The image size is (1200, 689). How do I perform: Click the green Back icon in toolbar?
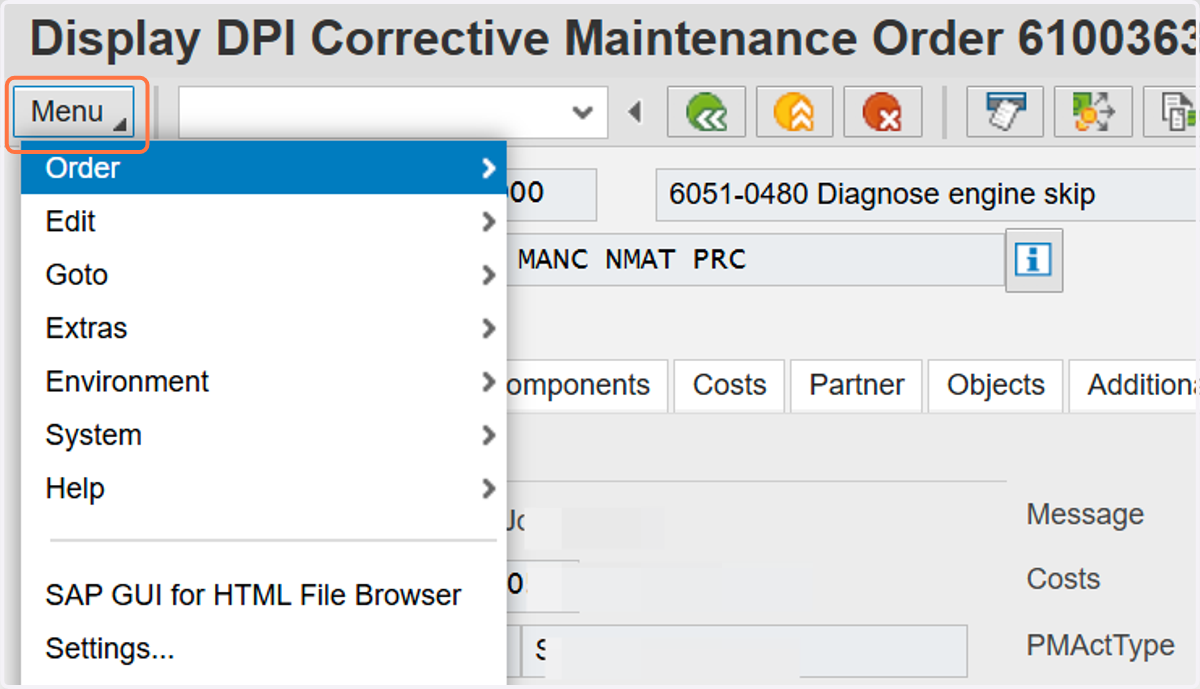click(707, 112)
